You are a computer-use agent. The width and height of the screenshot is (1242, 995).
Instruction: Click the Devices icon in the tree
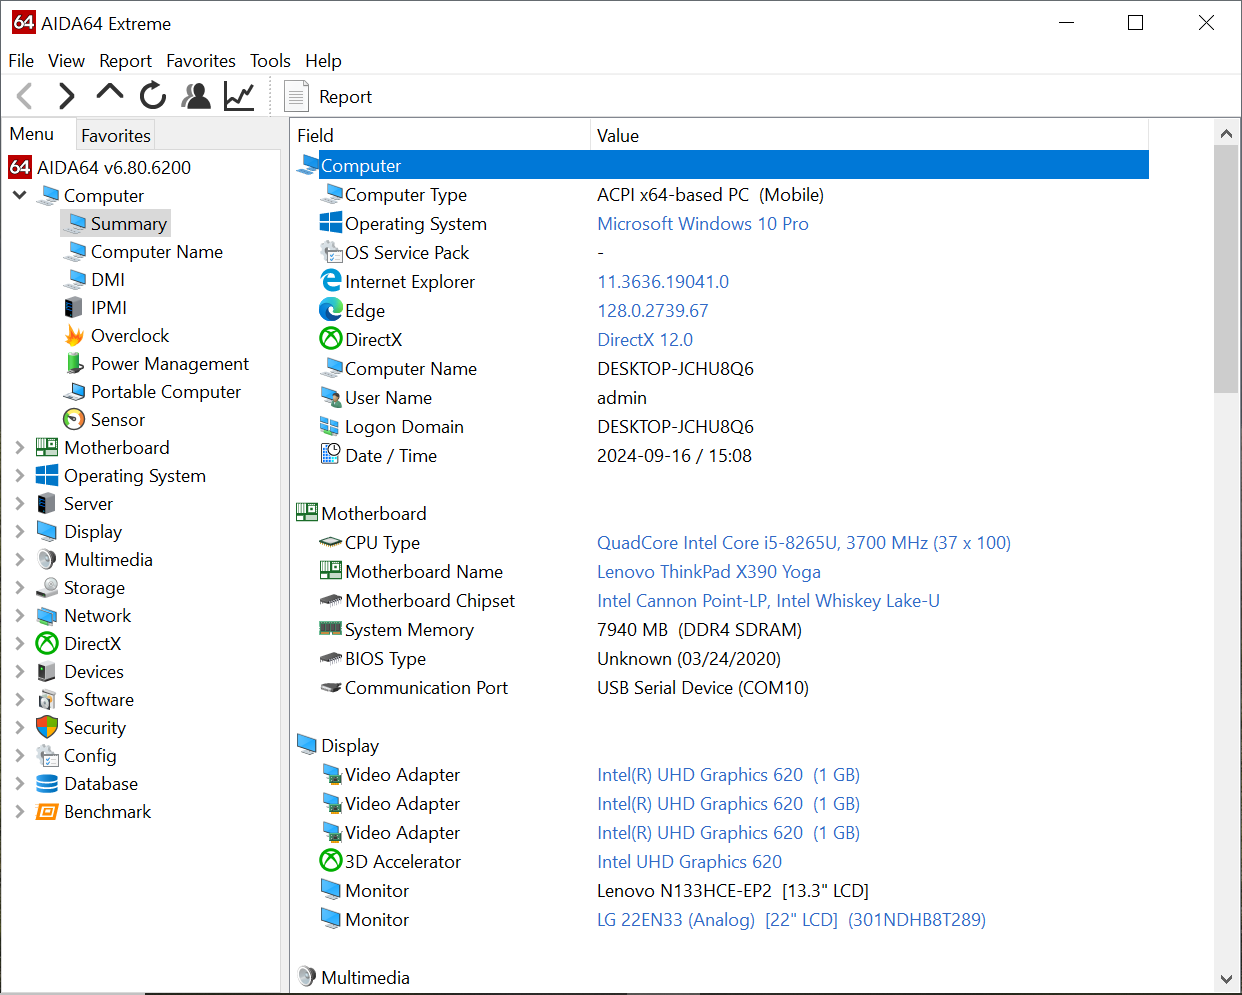(x=47, y=671)
